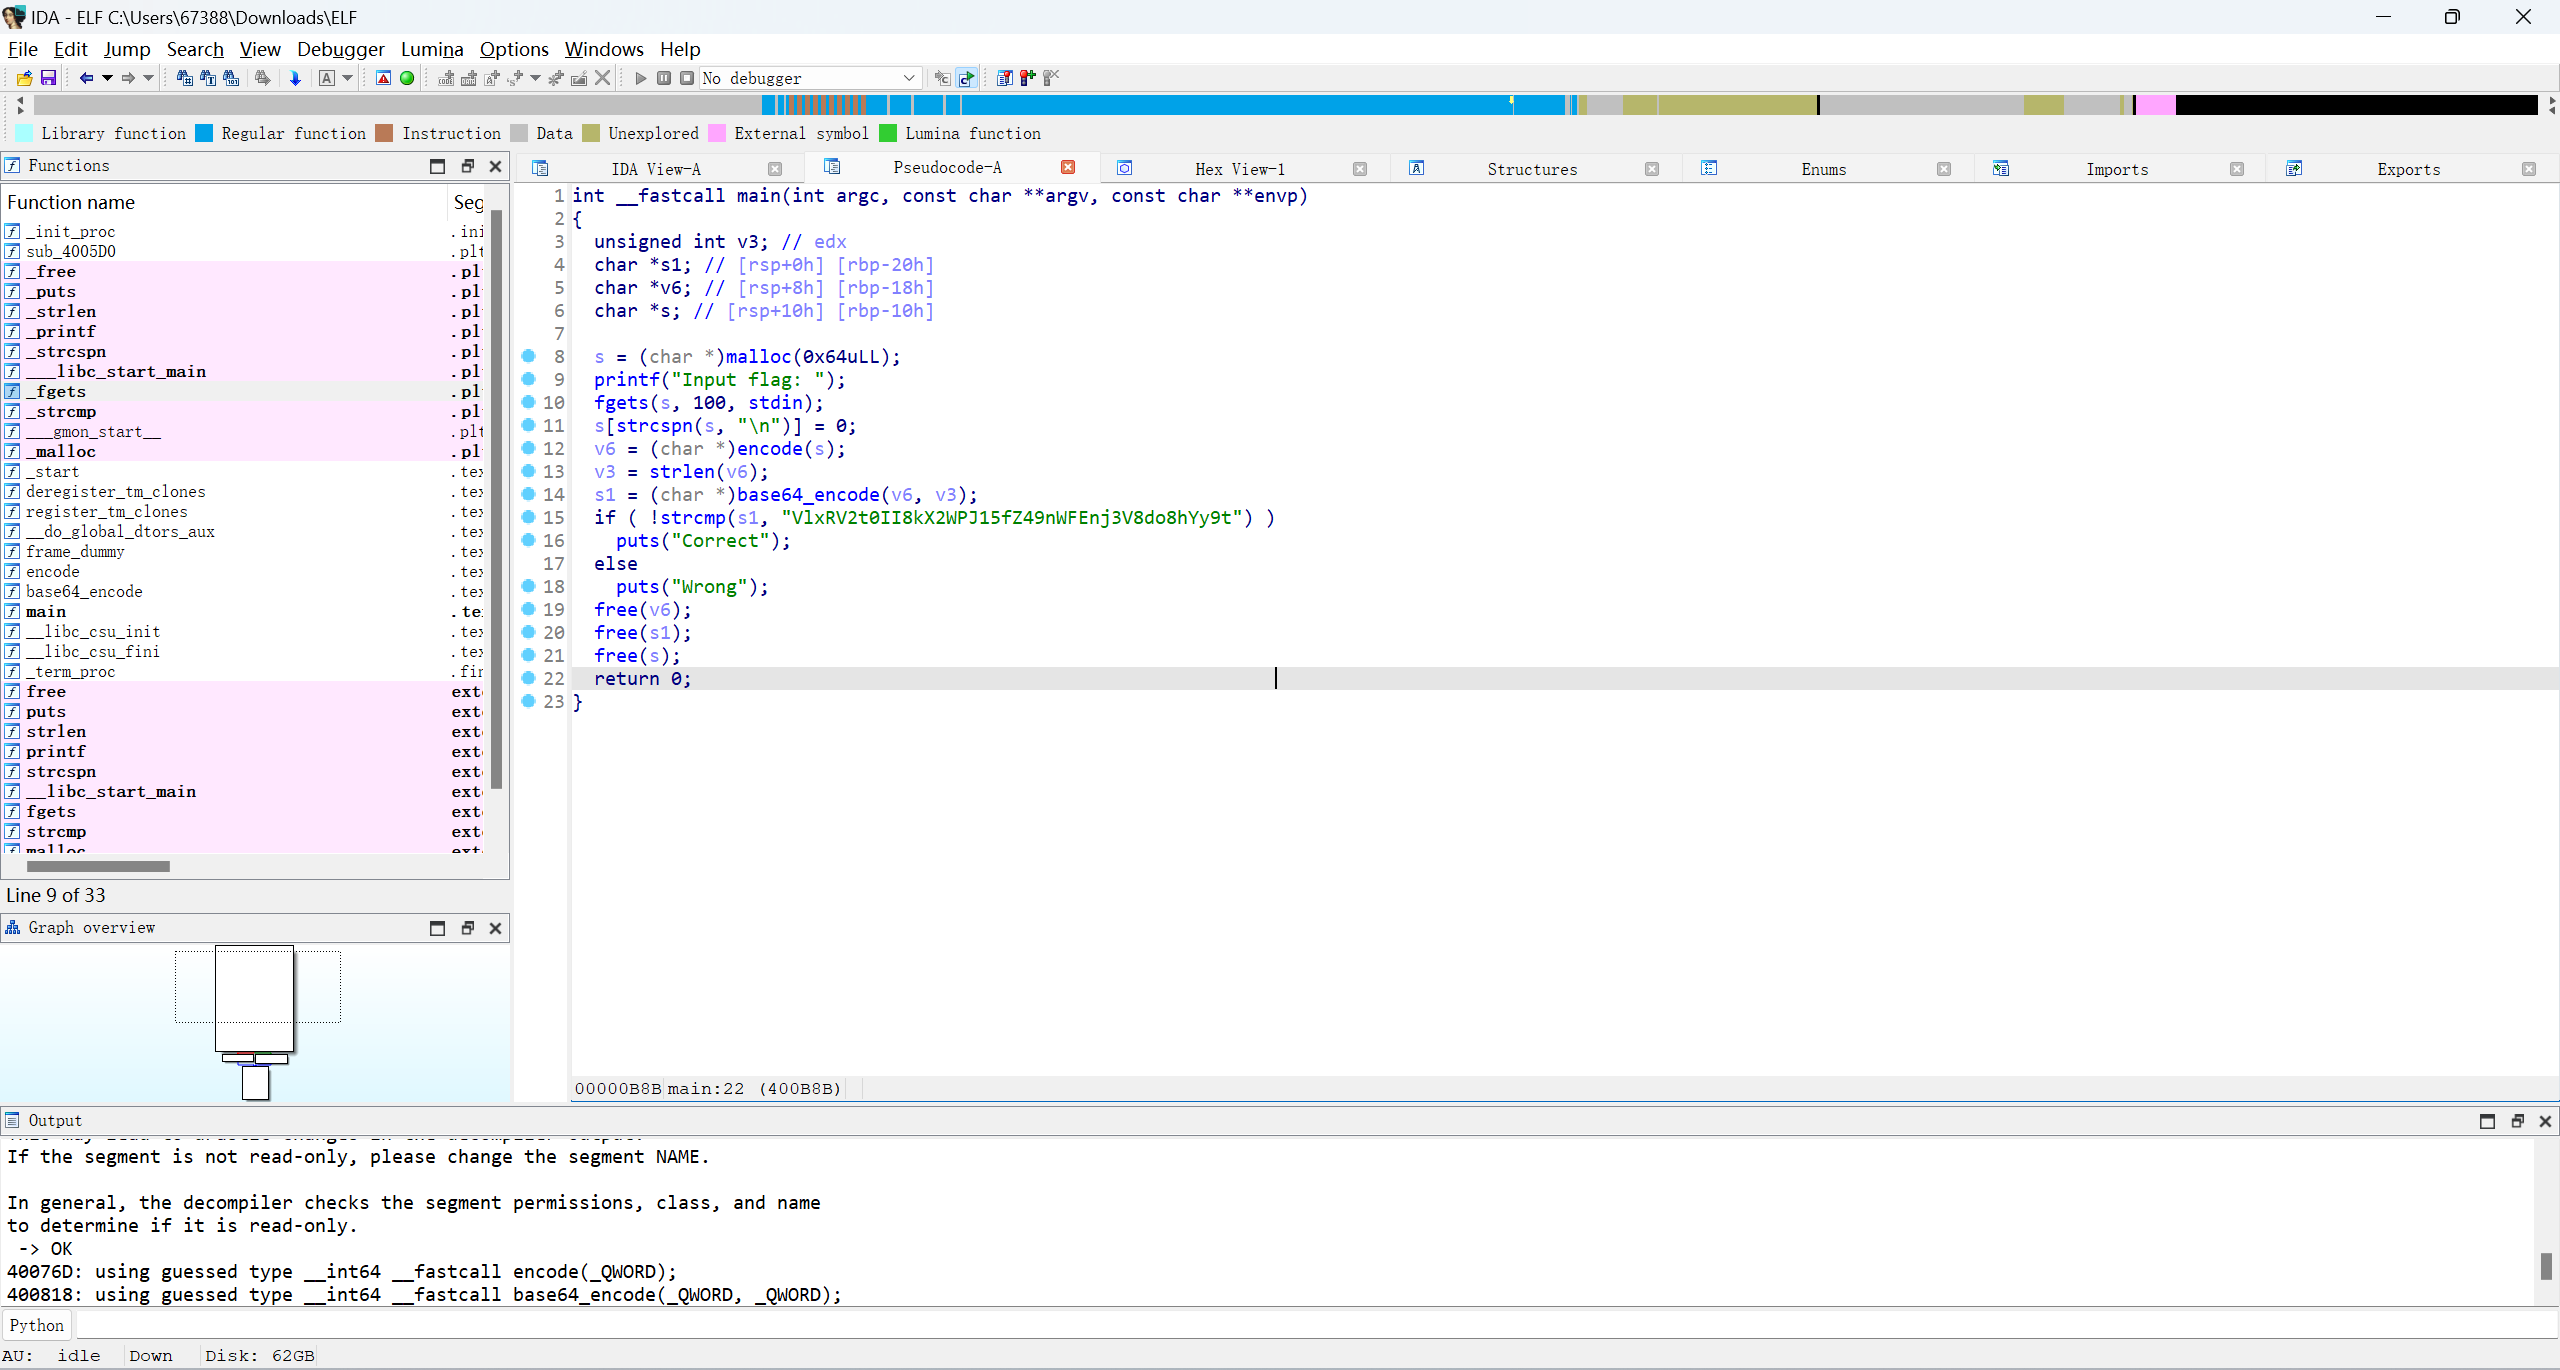Screen dimensions: 2560x1370
Task: Toggle breakpoint dot on line 22
Action: point(529,678)
